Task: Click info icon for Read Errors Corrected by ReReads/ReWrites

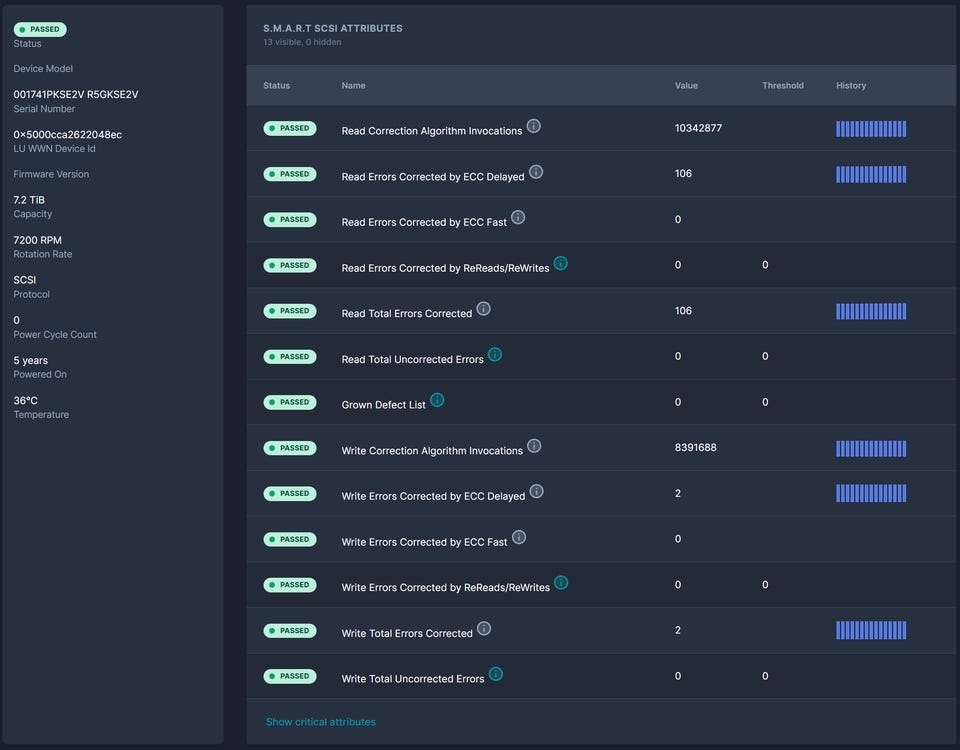Action: (x=561, y=263)
